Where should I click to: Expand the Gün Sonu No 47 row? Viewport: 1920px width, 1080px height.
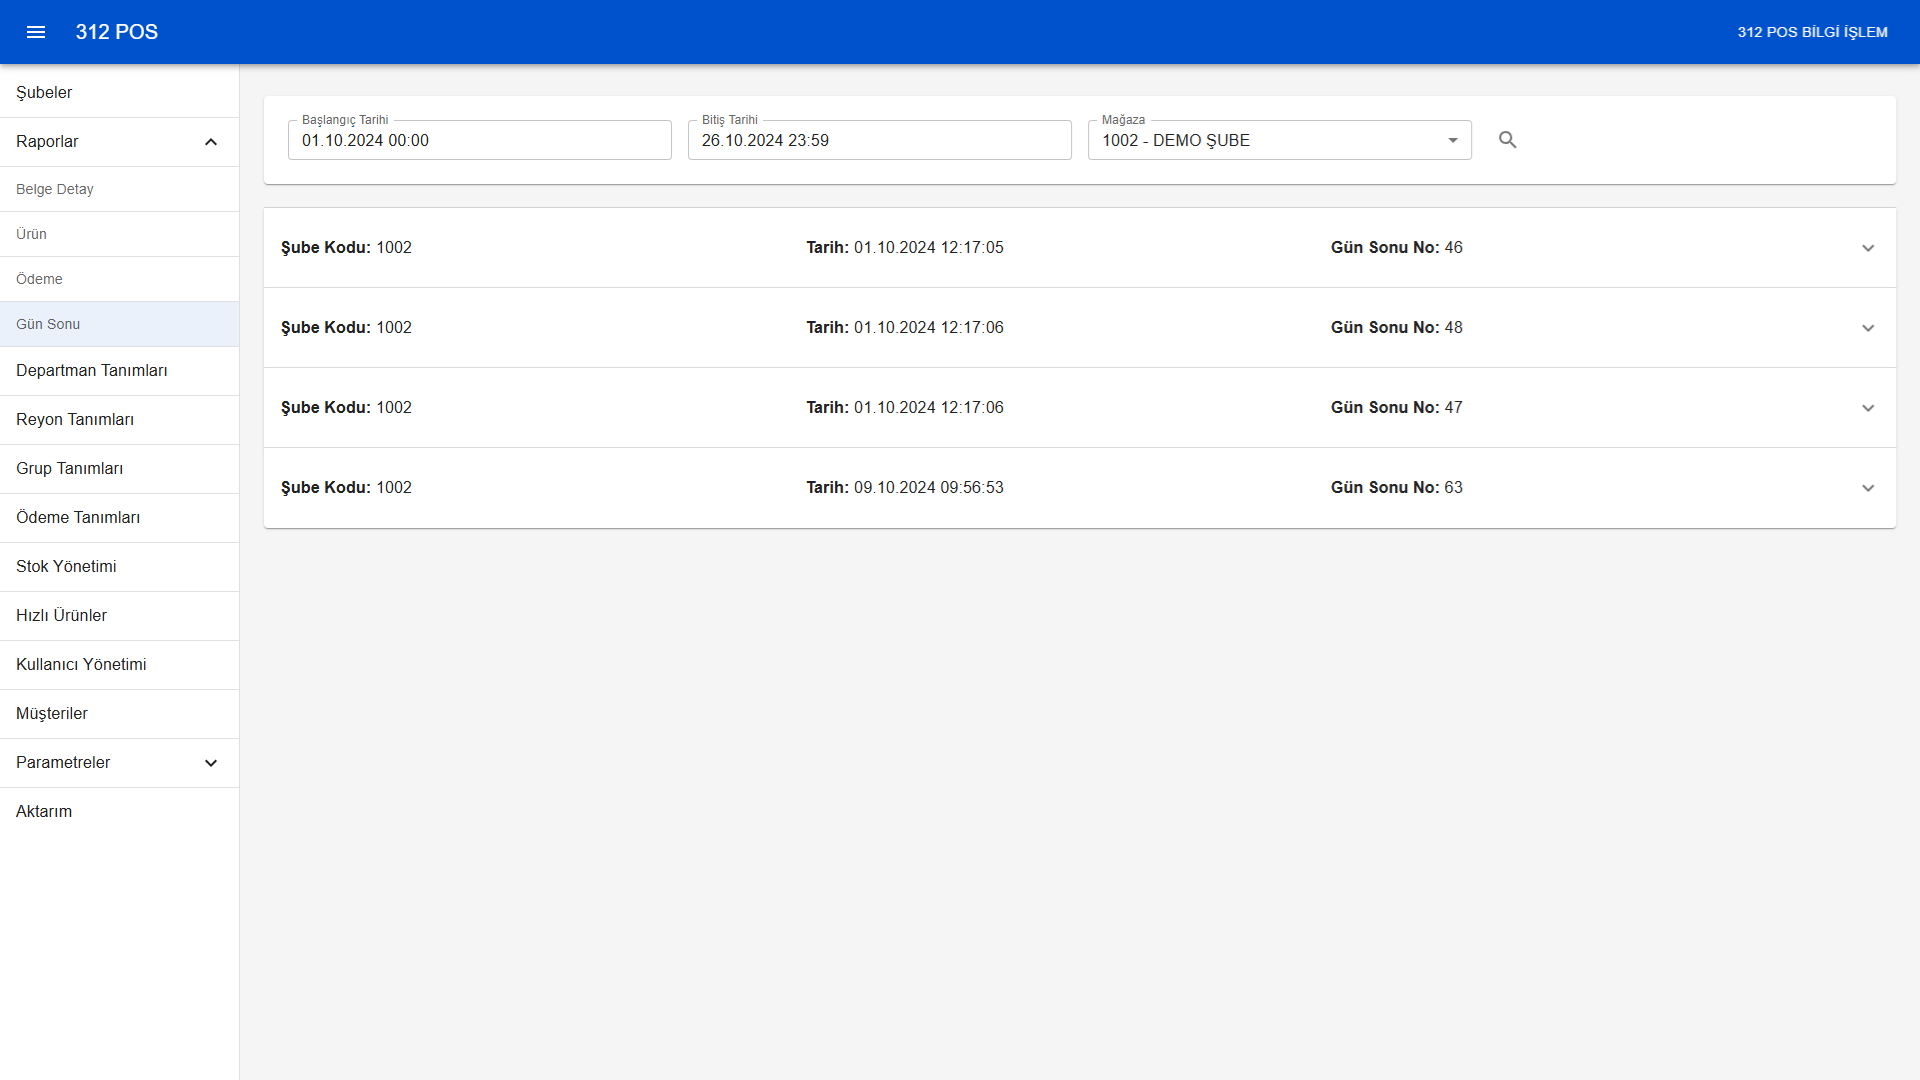point(1867,408)
